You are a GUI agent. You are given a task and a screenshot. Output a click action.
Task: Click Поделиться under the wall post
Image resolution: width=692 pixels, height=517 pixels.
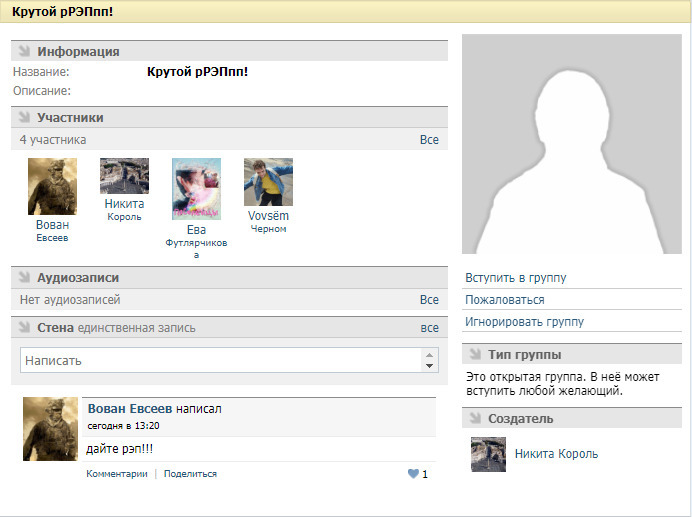190,474
